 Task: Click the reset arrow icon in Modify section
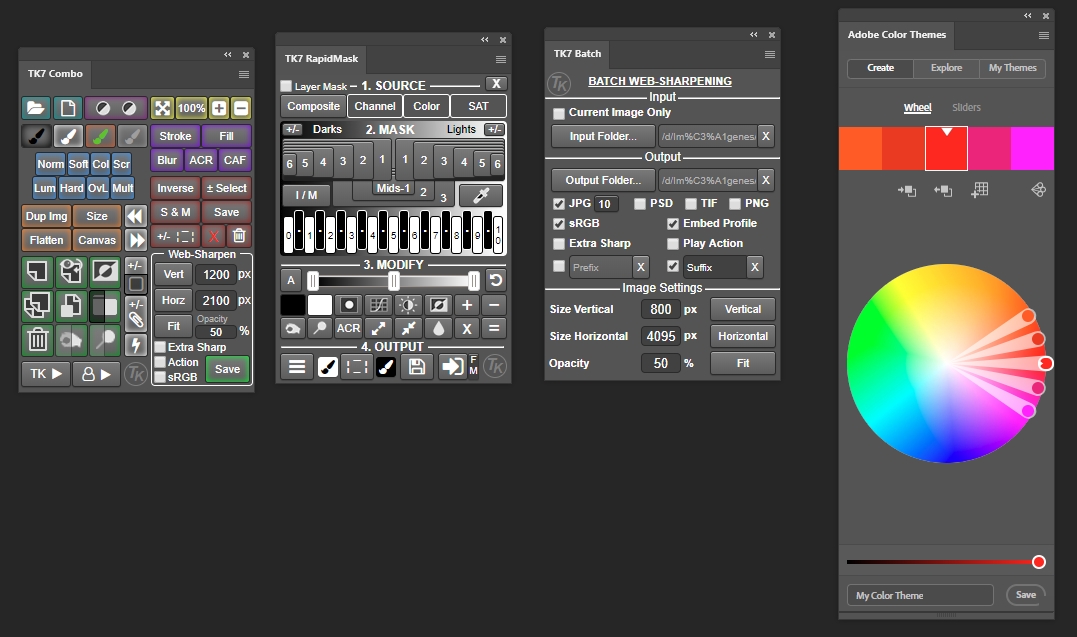[495, 280]
